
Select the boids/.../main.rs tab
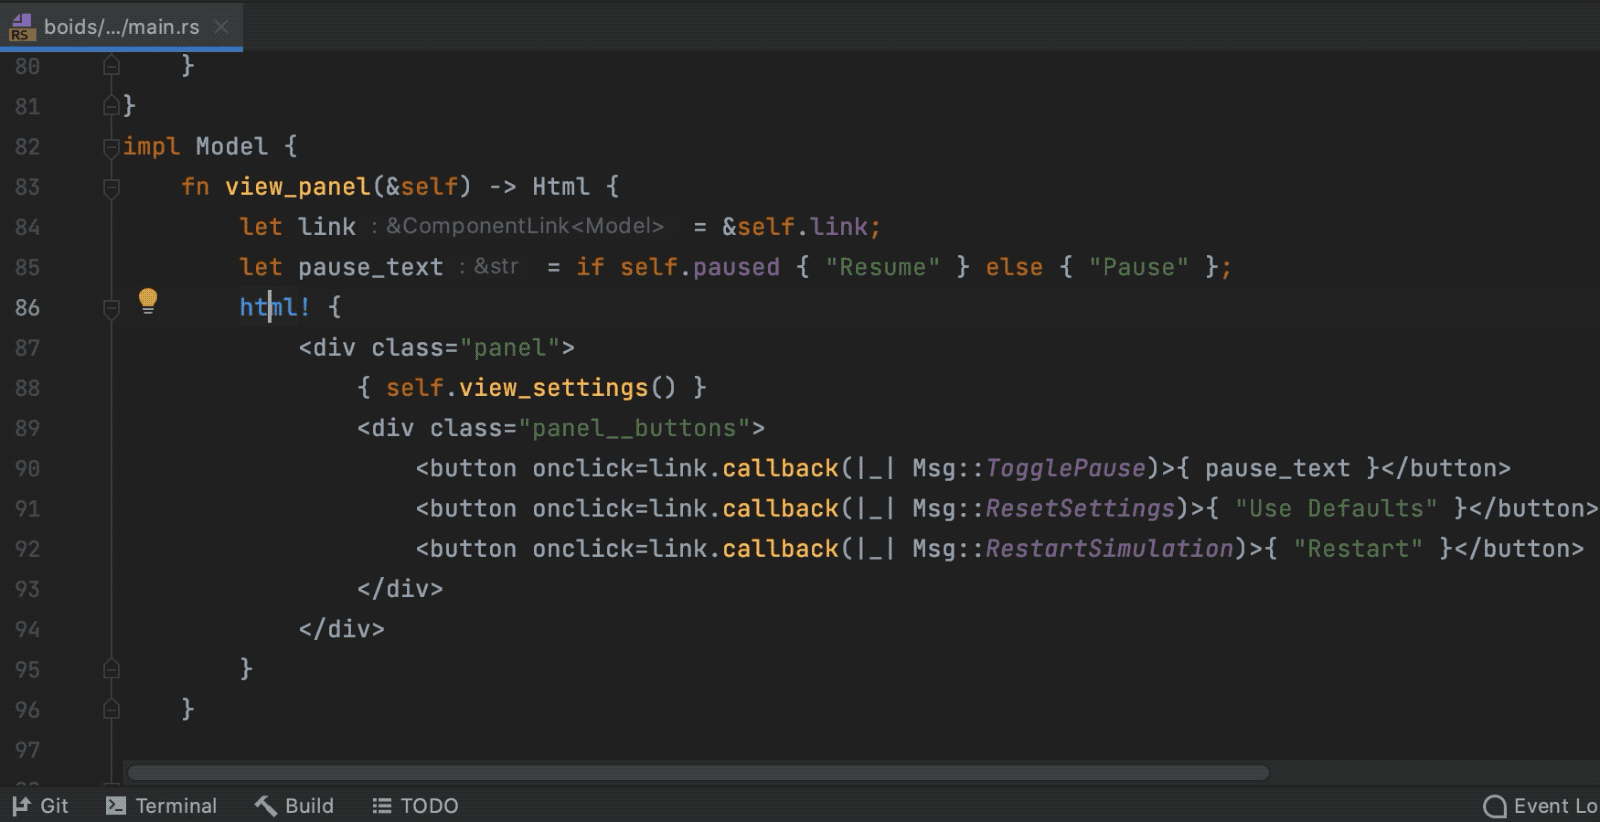pos(121,27)
